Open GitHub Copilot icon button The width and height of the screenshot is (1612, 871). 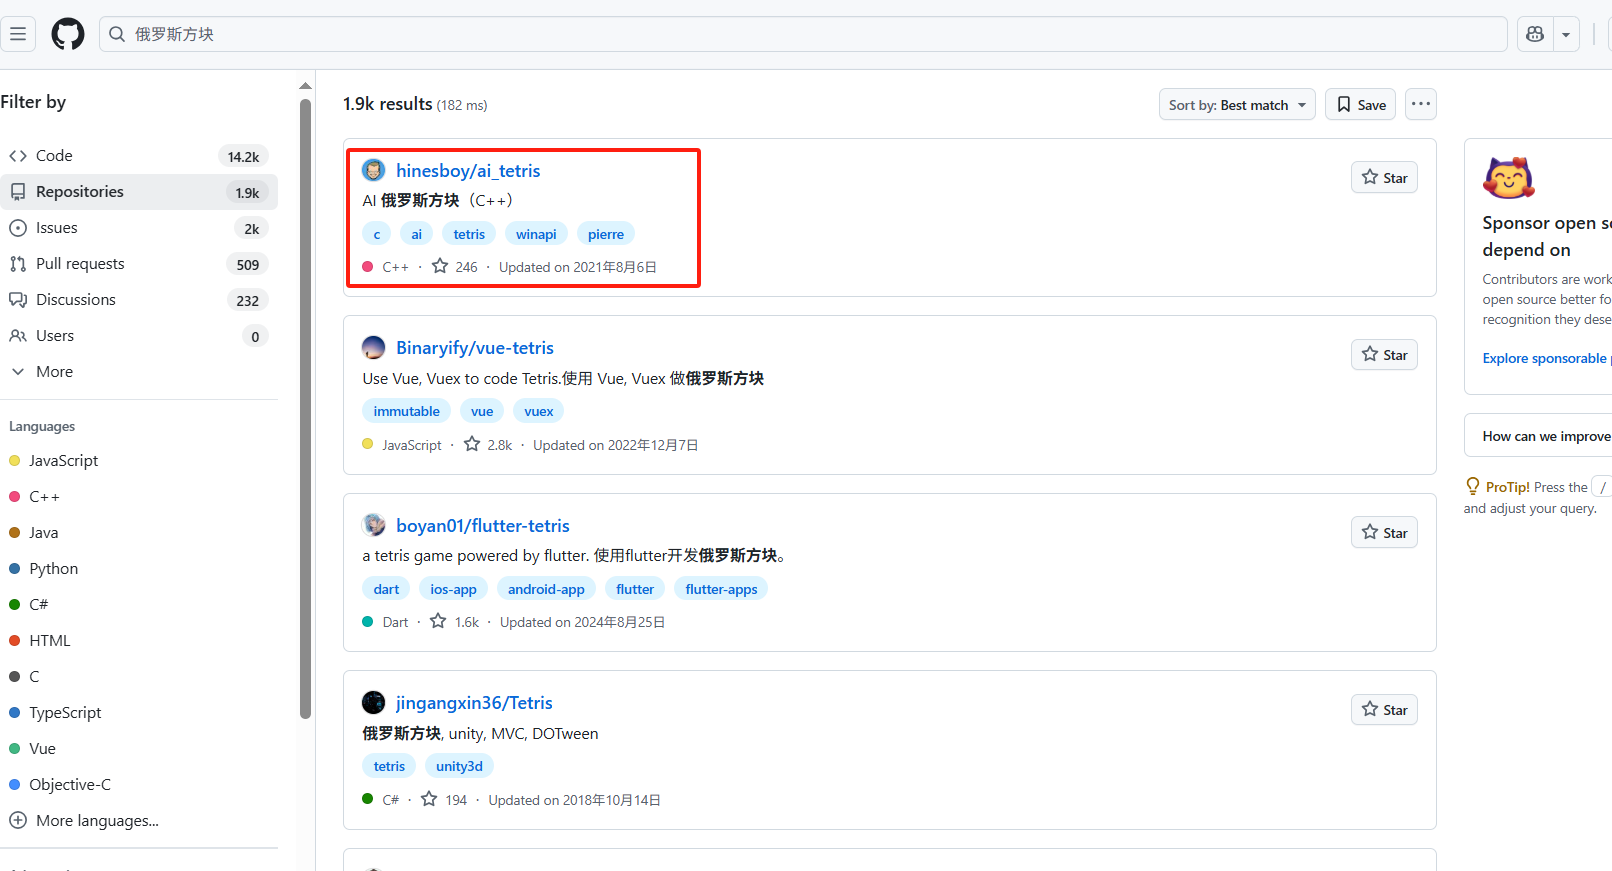[x=1535, y=34]
